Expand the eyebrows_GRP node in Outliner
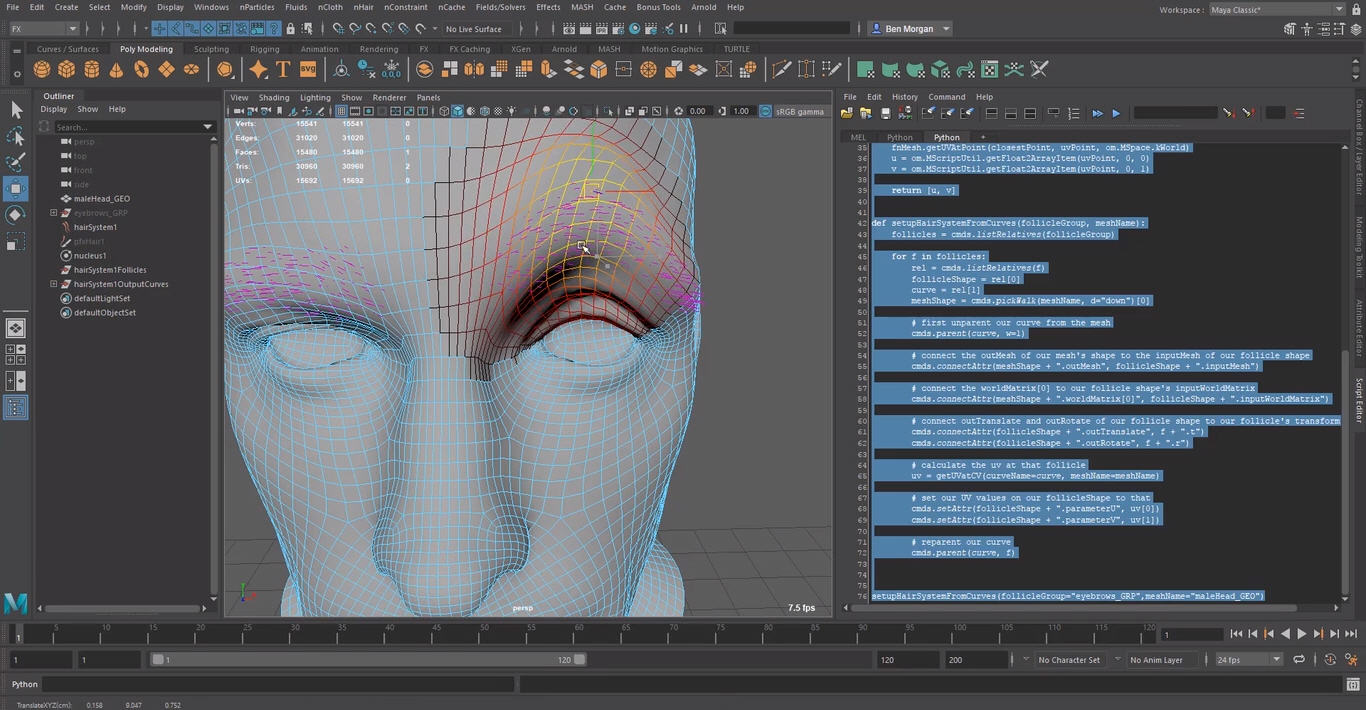 coord(54,213)
